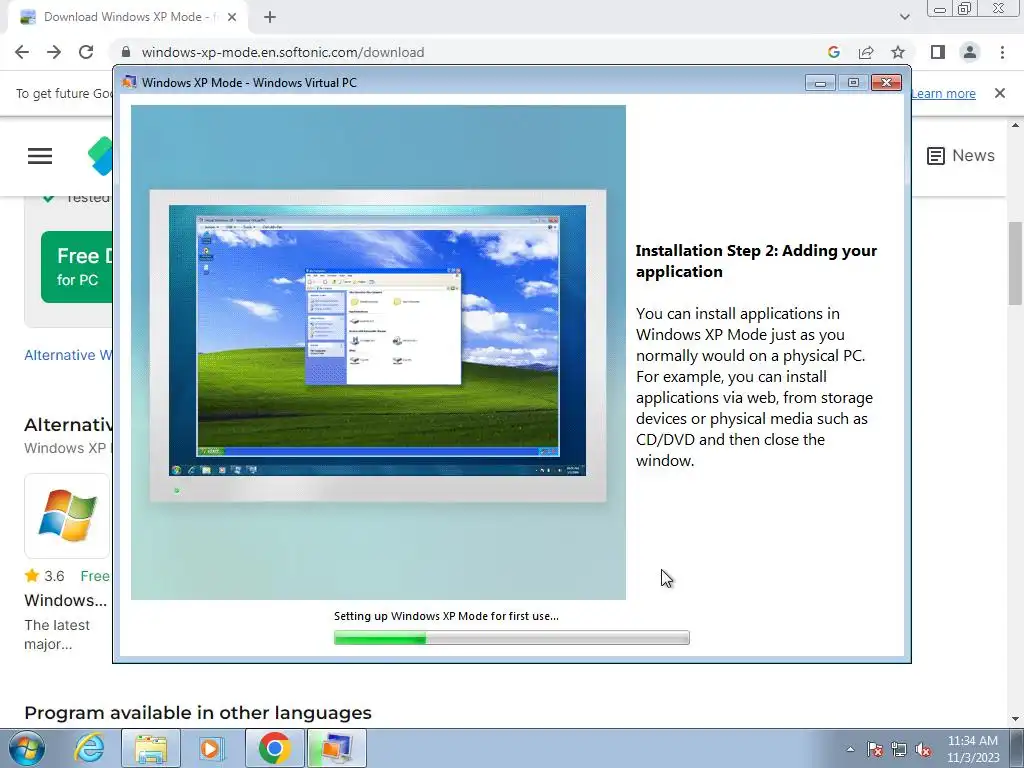The image size is (1024, 768).
Task: Click the address bar URL
Action: (283, 52)
